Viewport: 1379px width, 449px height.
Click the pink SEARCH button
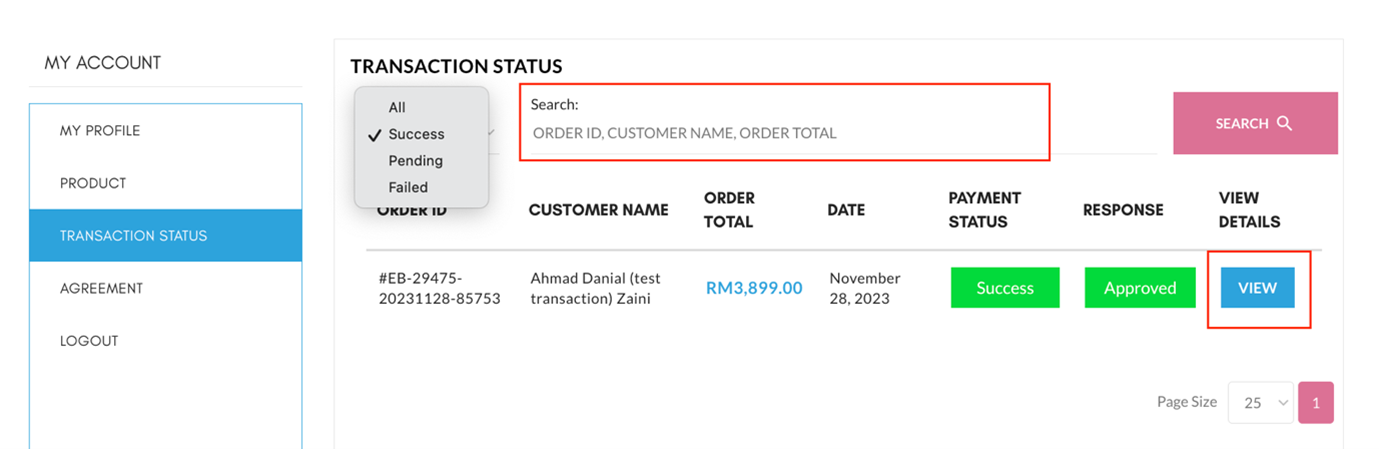click(1254, 123)
